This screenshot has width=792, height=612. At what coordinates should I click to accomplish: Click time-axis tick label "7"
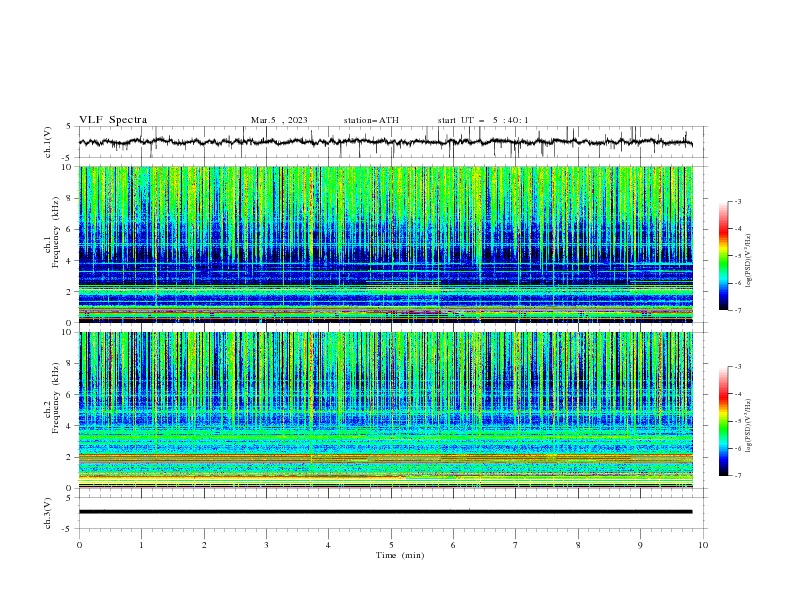tap(516, 545)
